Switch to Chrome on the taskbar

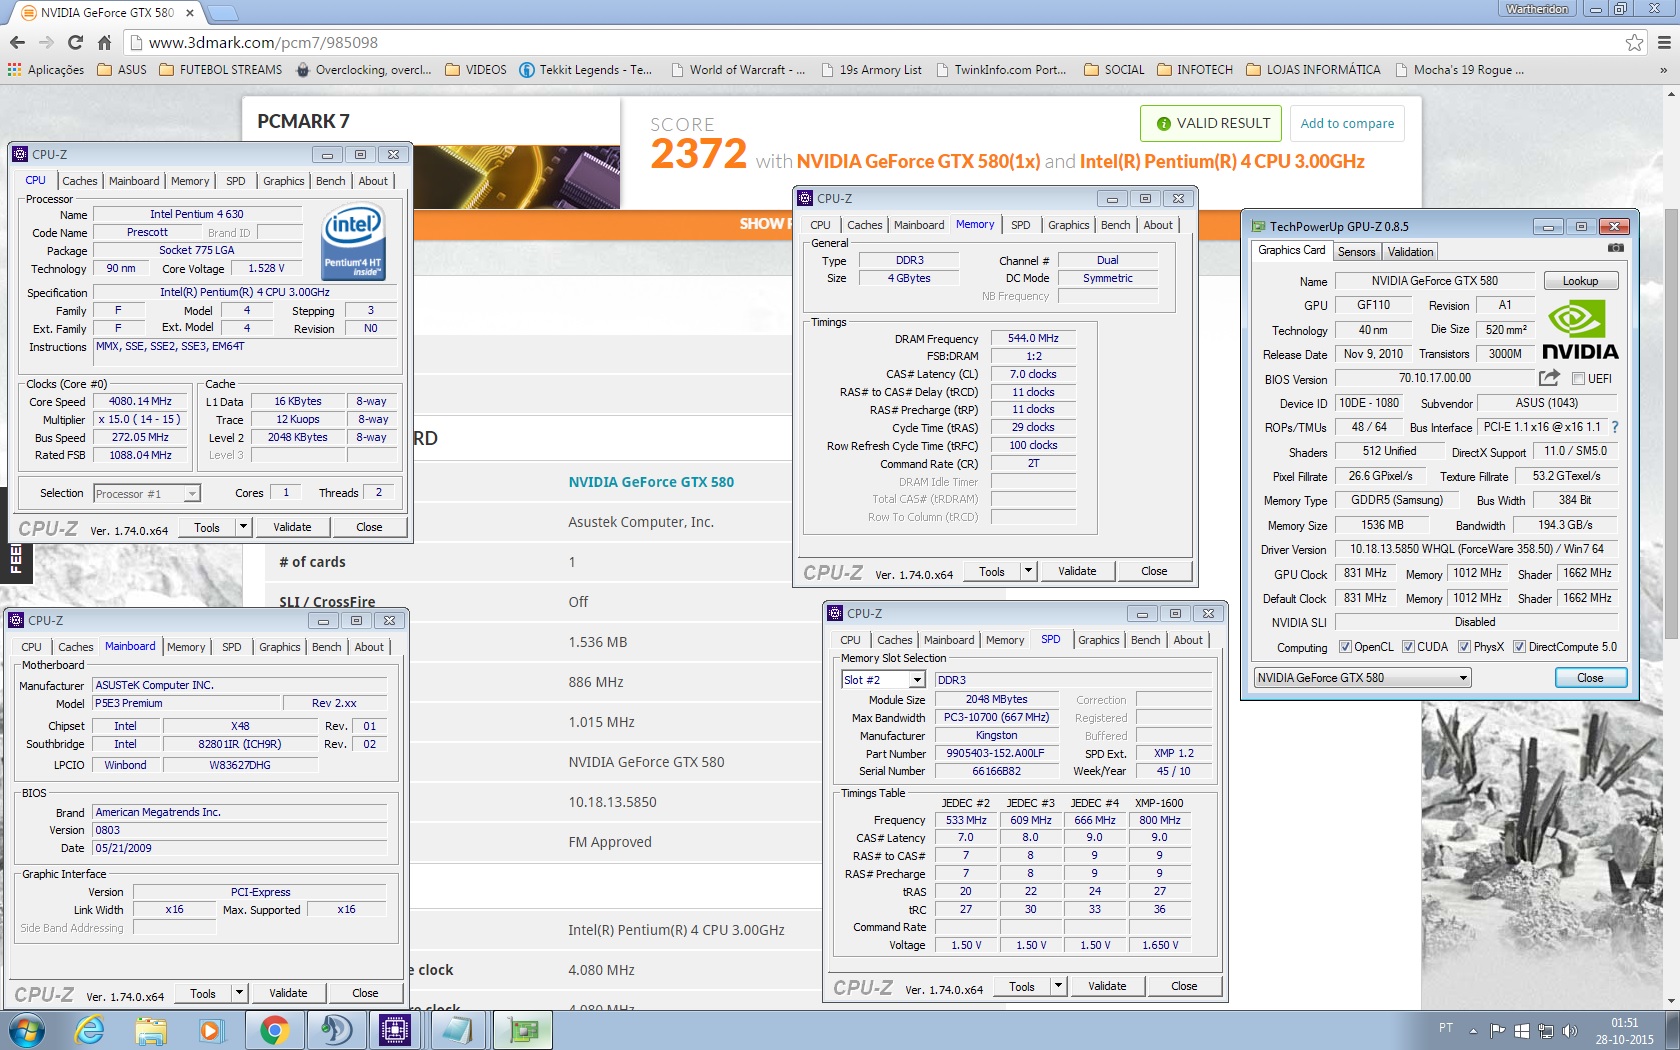(x=275, y=1030)
